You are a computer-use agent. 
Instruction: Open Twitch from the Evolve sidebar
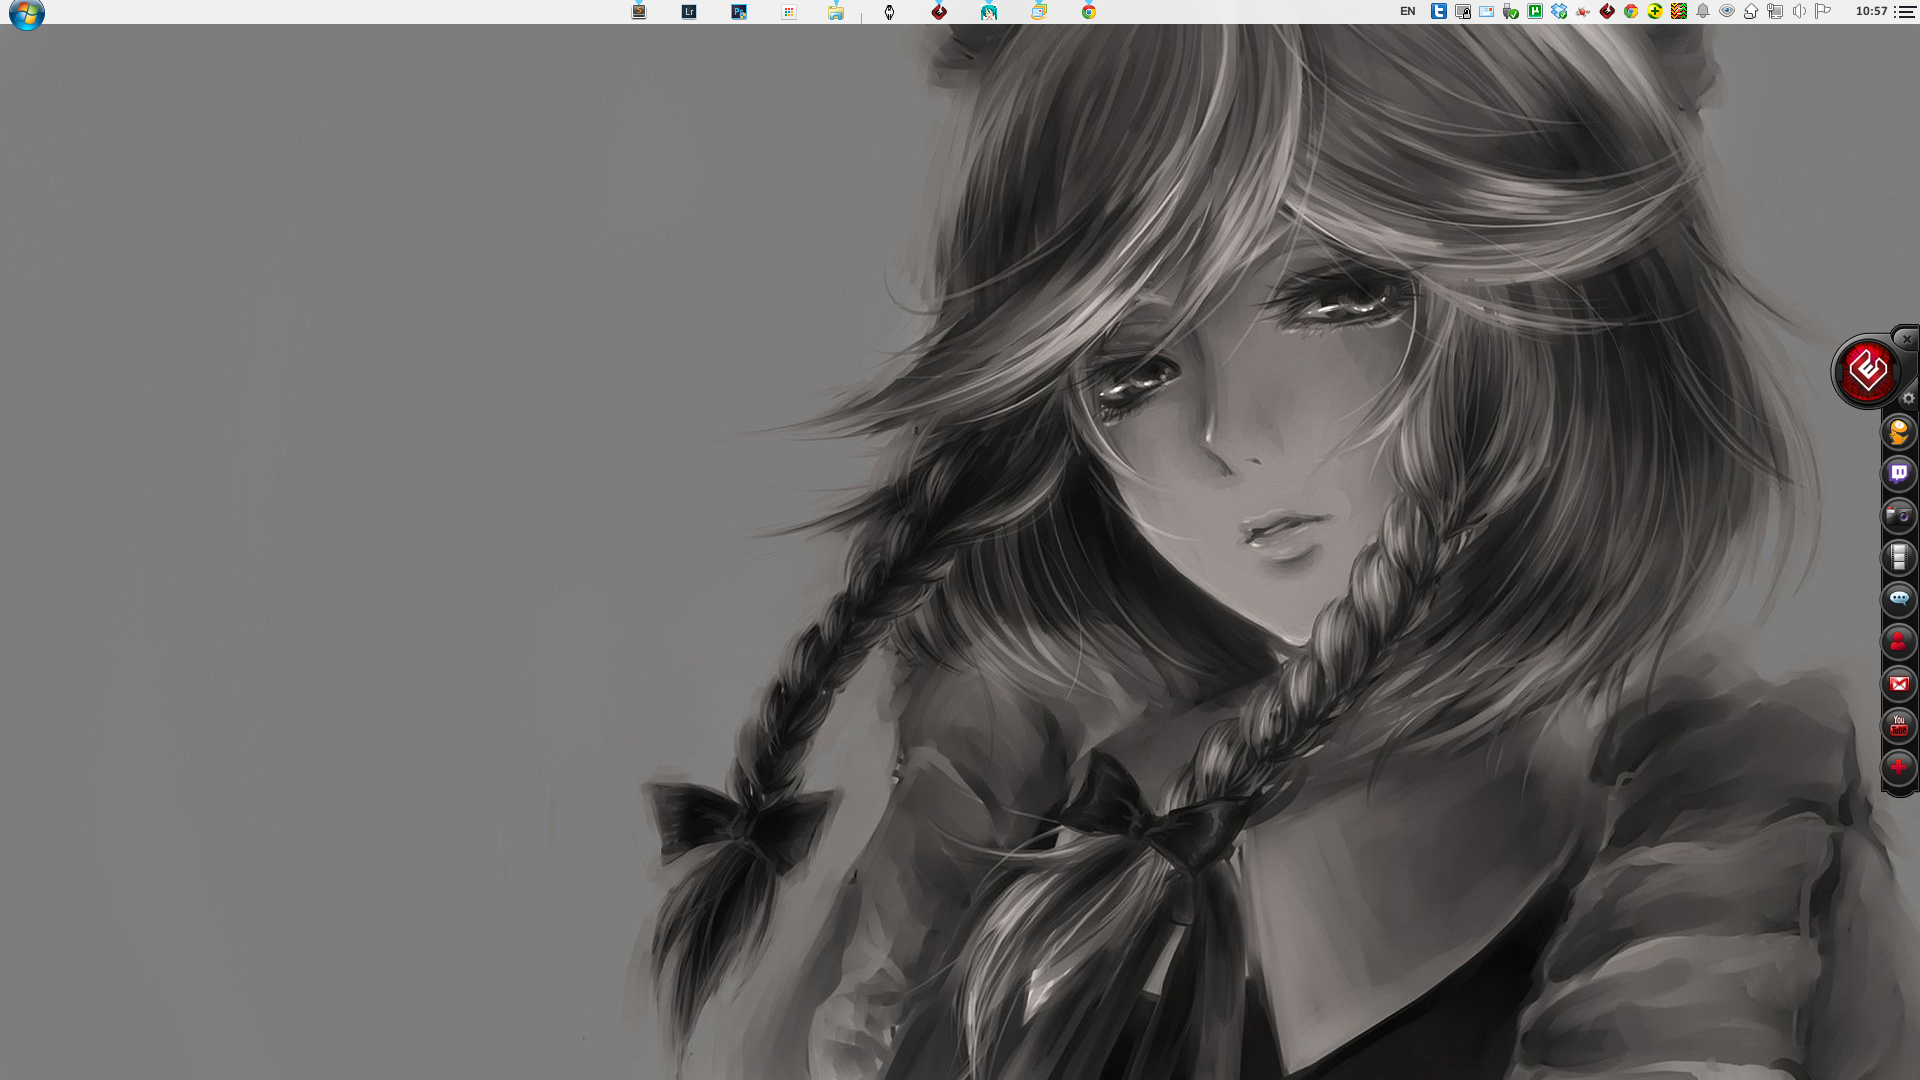coord(1898,473)
